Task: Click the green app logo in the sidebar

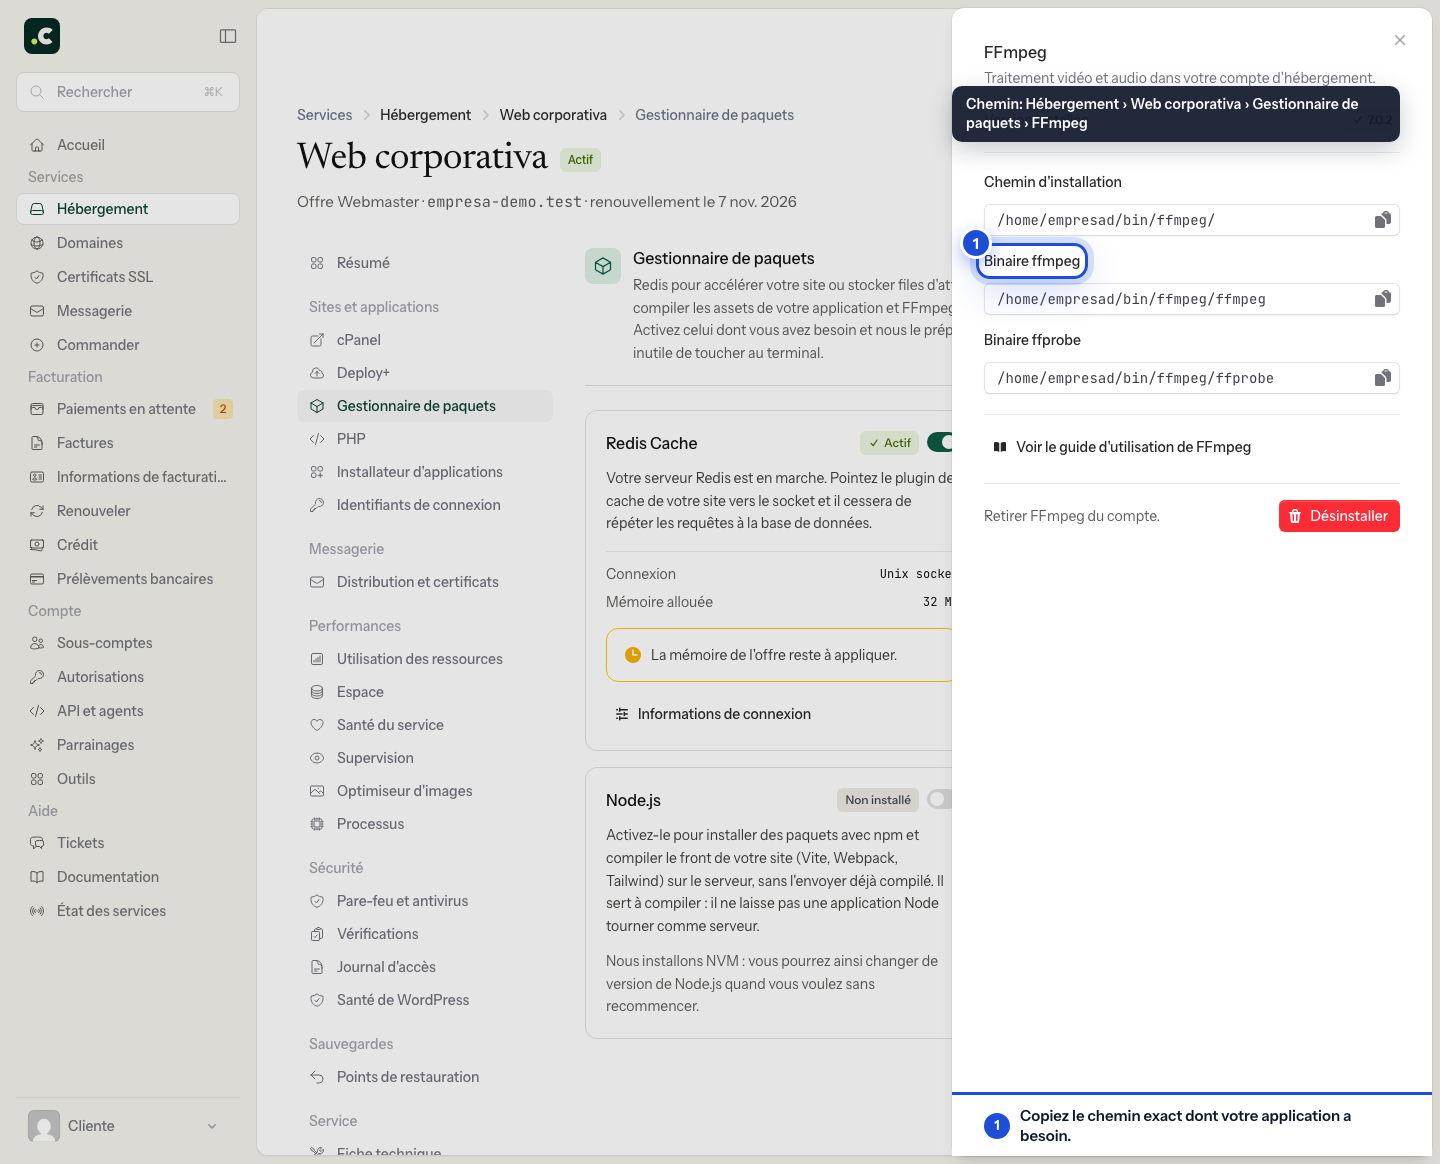Action: tap(42, 36)
